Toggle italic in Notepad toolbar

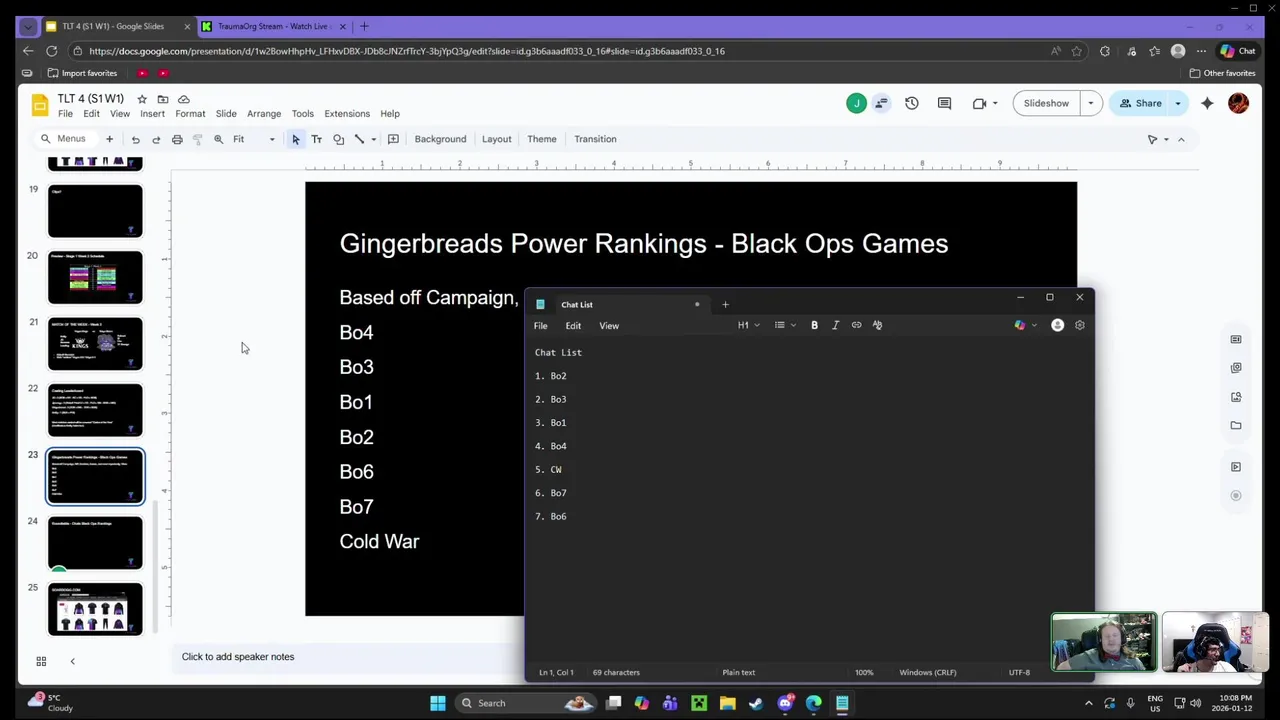pos(835,325)
